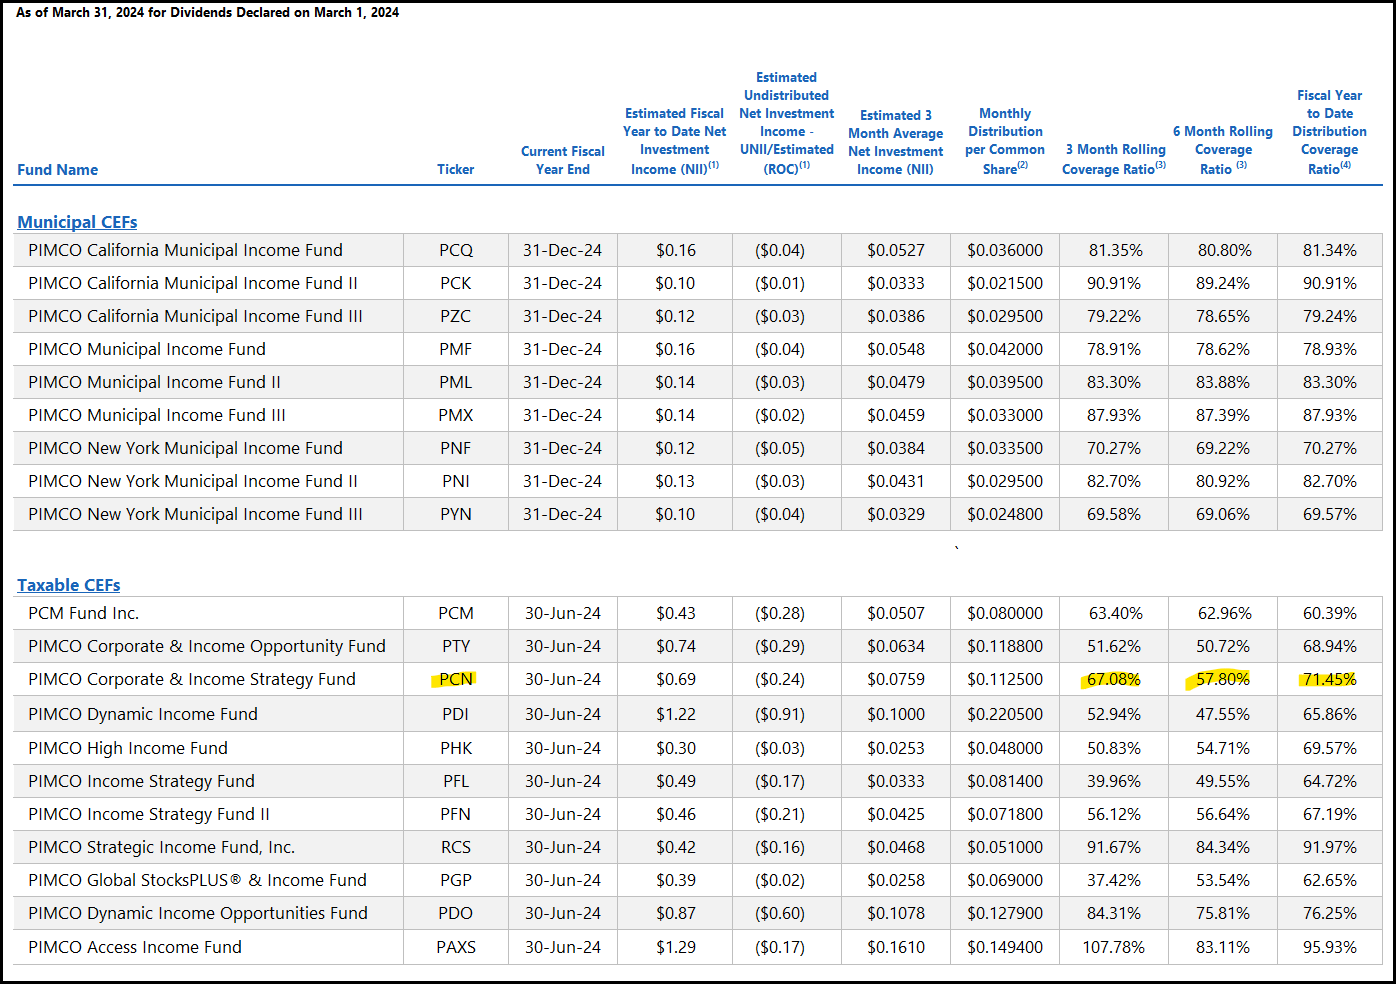
Task: Select the Current Fiscal Year End header
Action: [x=563, y=160]
